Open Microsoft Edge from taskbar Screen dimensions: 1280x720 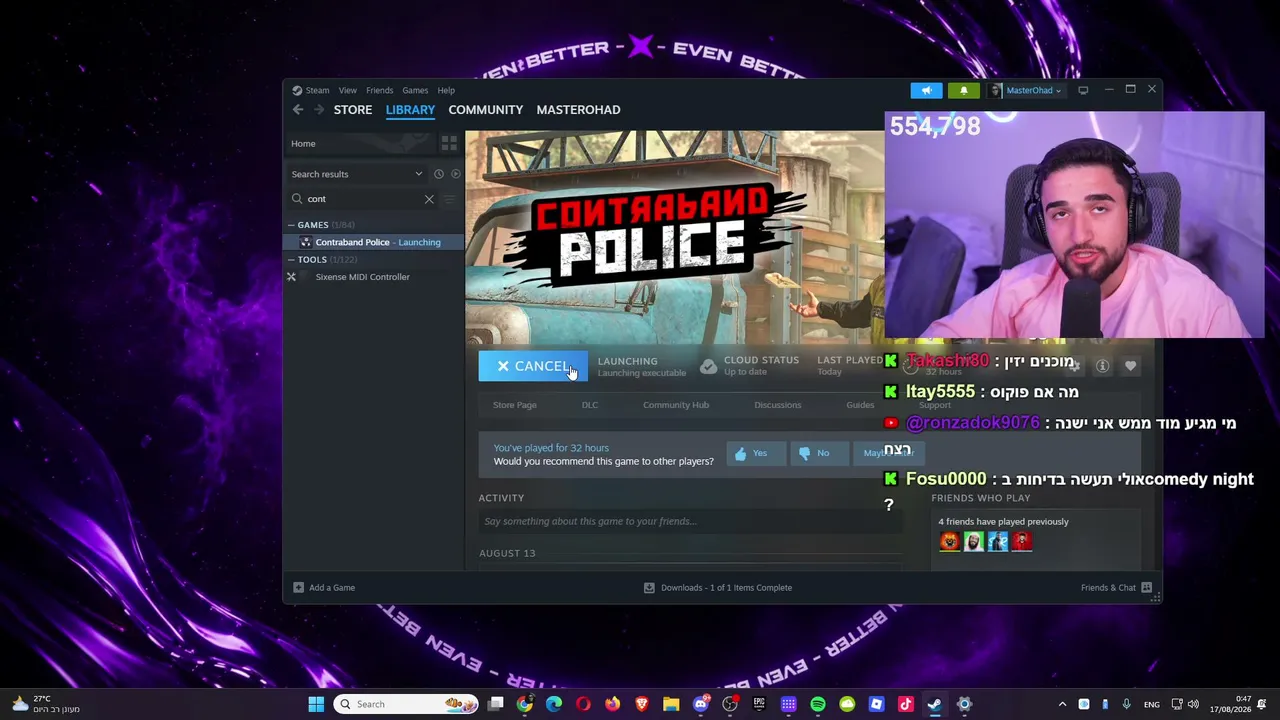[x=554, y=704]
